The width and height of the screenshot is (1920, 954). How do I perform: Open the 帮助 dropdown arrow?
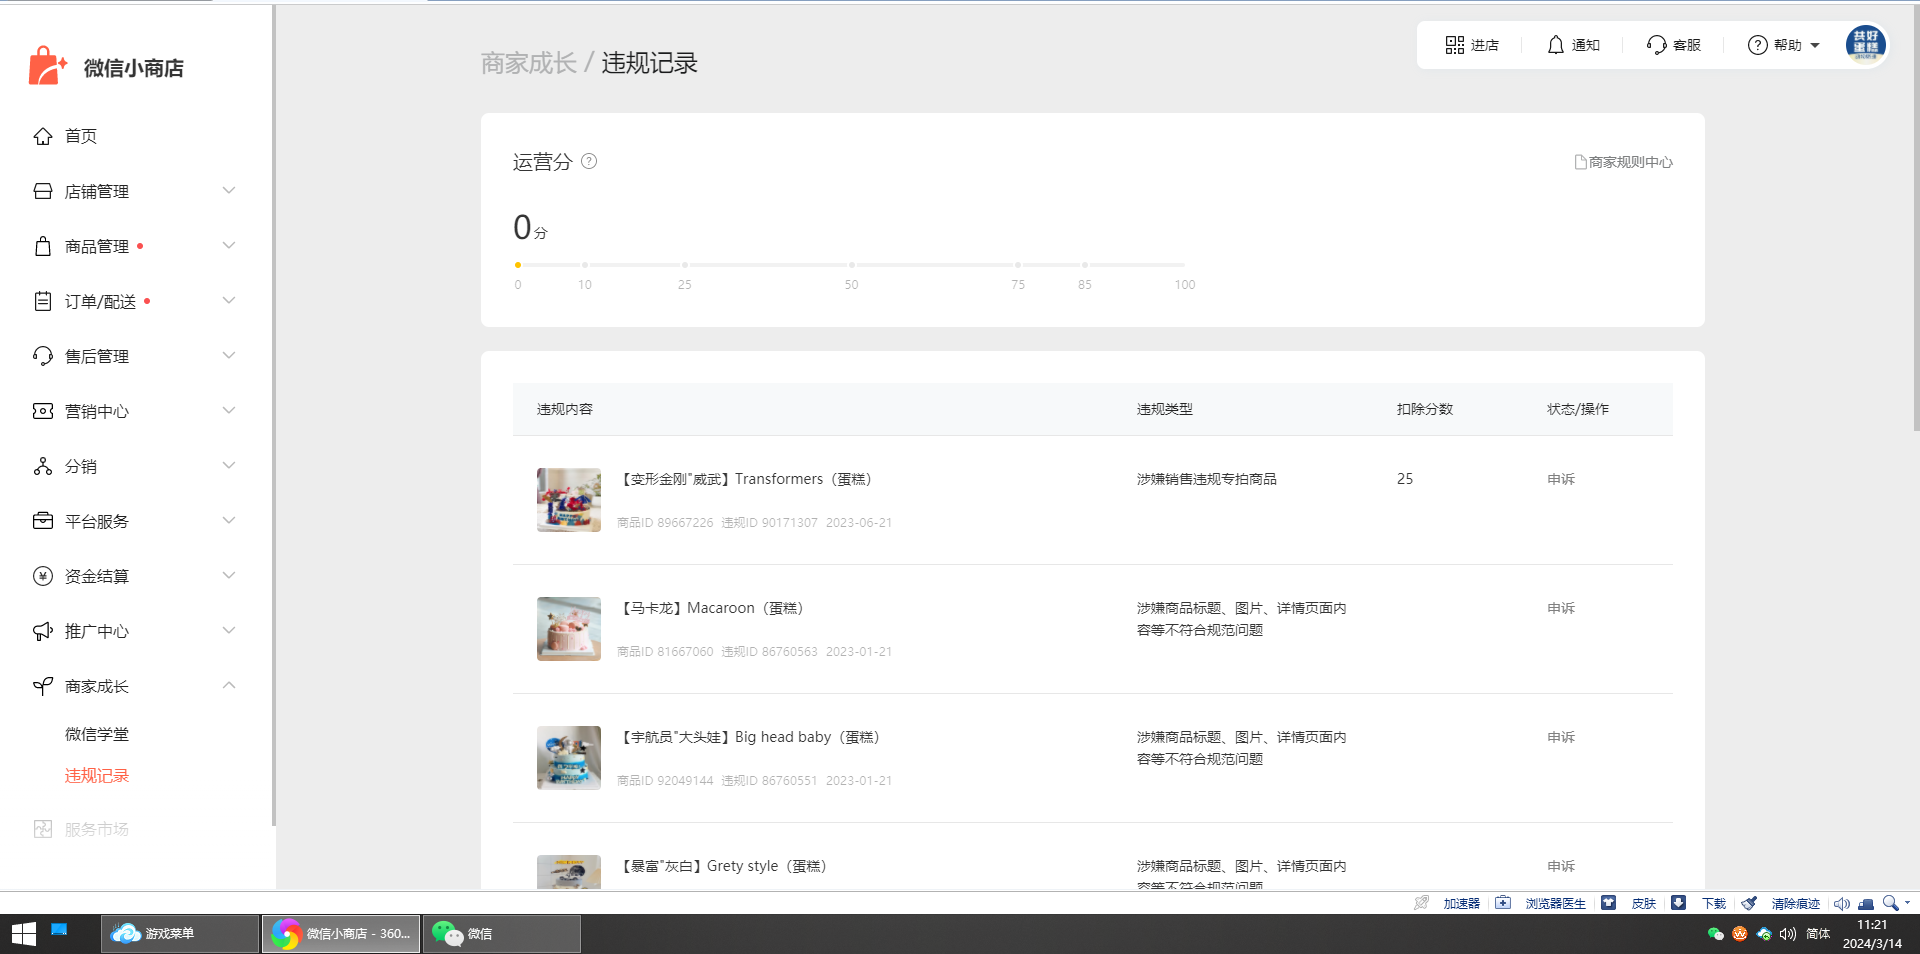(x=1815, y=46)
